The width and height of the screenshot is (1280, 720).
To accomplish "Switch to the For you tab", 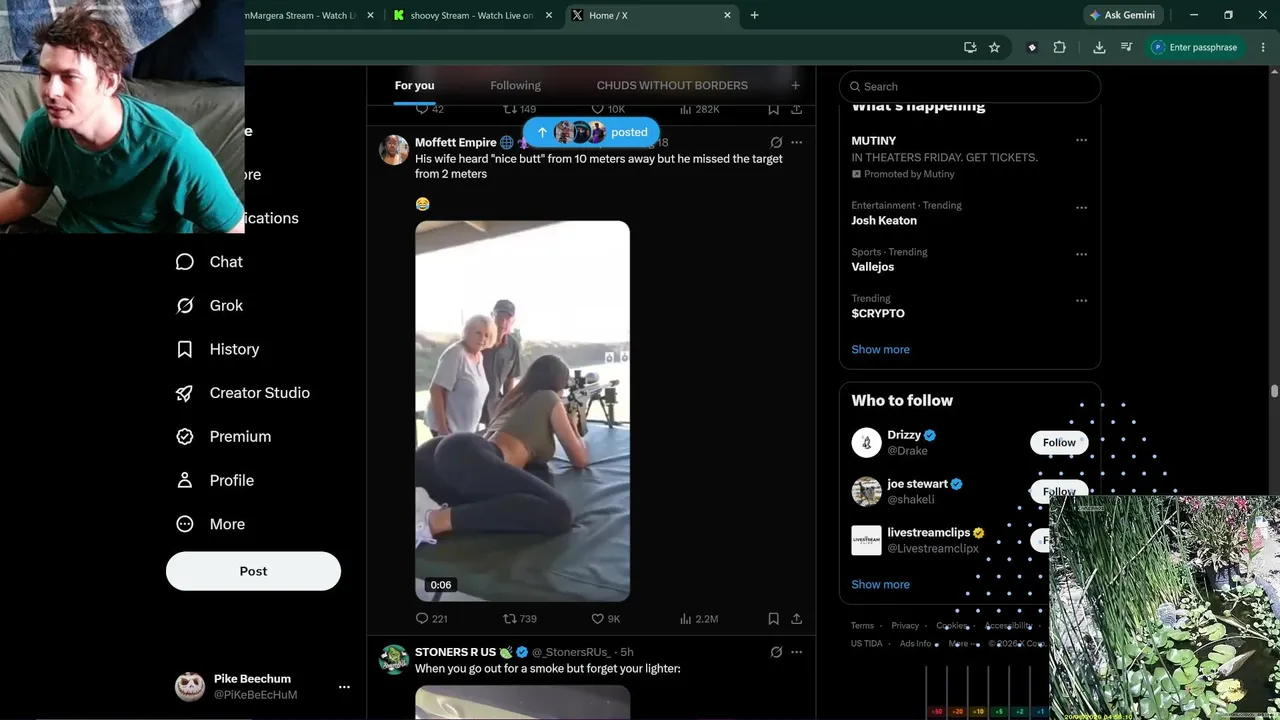I will point(414,86).
